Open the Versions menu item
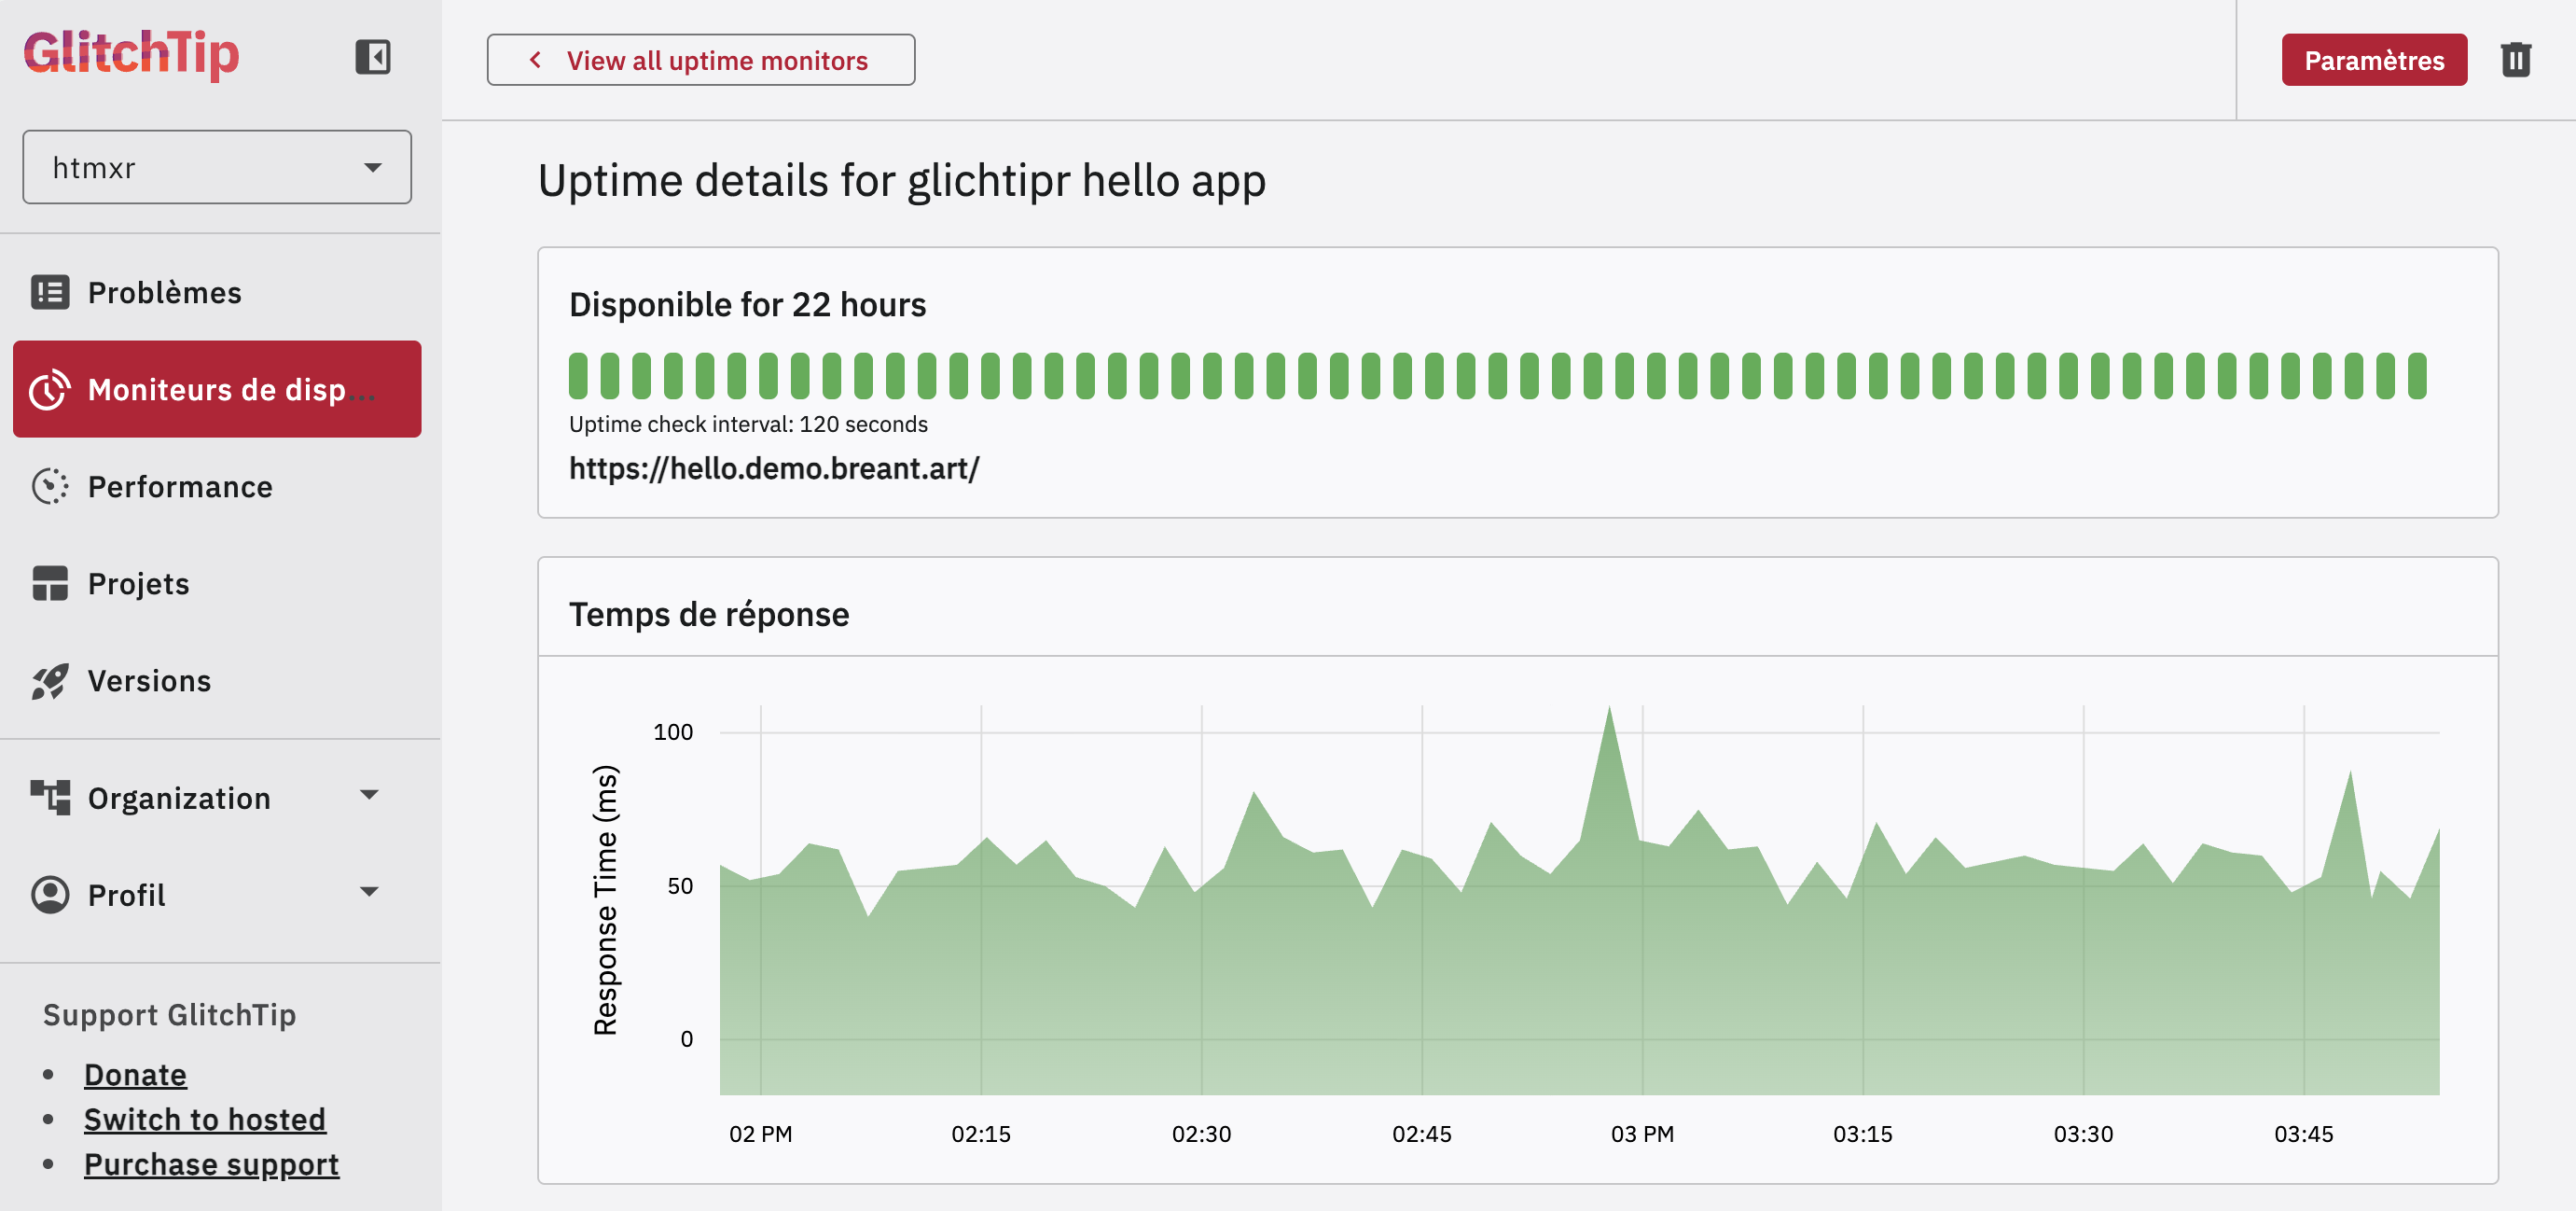This screenshot has height=1211, width=2576. [x=150, y=681]
